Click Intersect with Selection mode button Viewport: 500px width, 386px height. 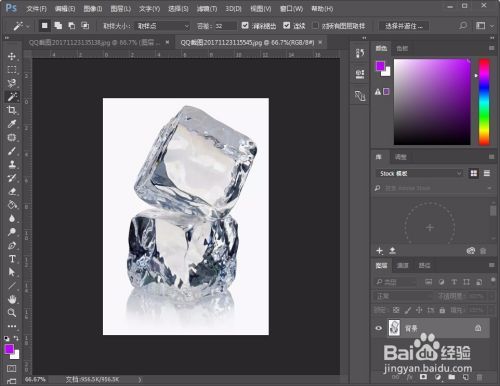point(85,26)
